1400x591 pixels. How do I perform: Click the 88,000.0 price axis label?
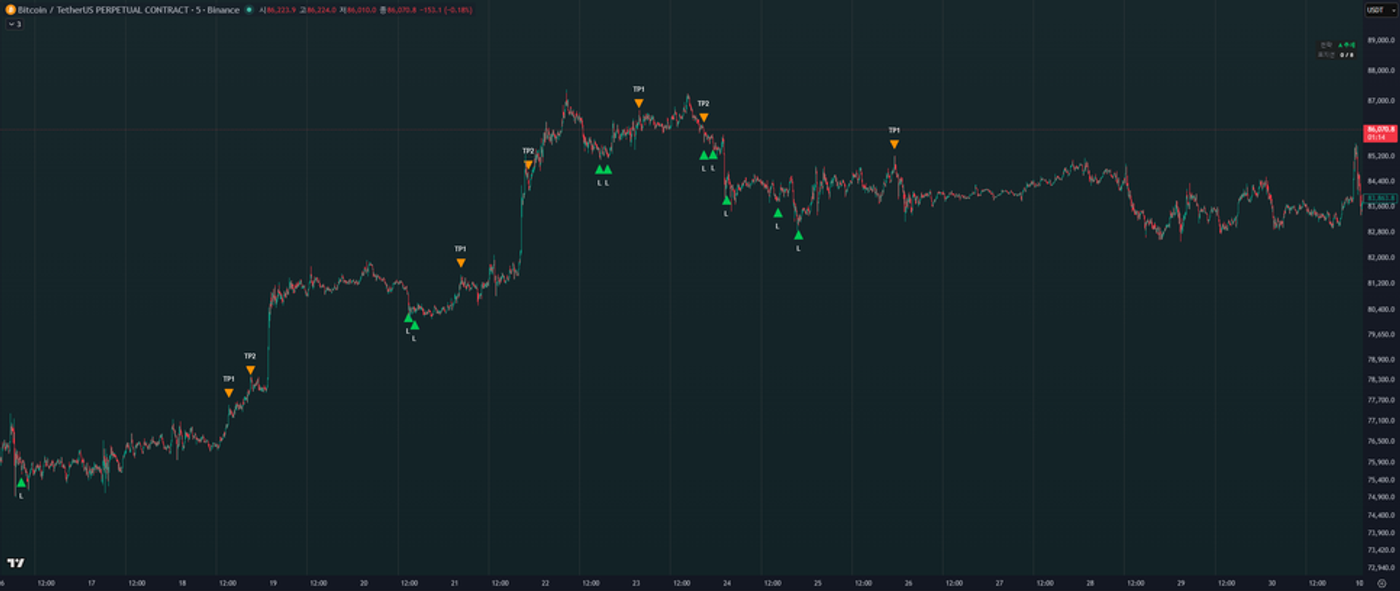1383,71
